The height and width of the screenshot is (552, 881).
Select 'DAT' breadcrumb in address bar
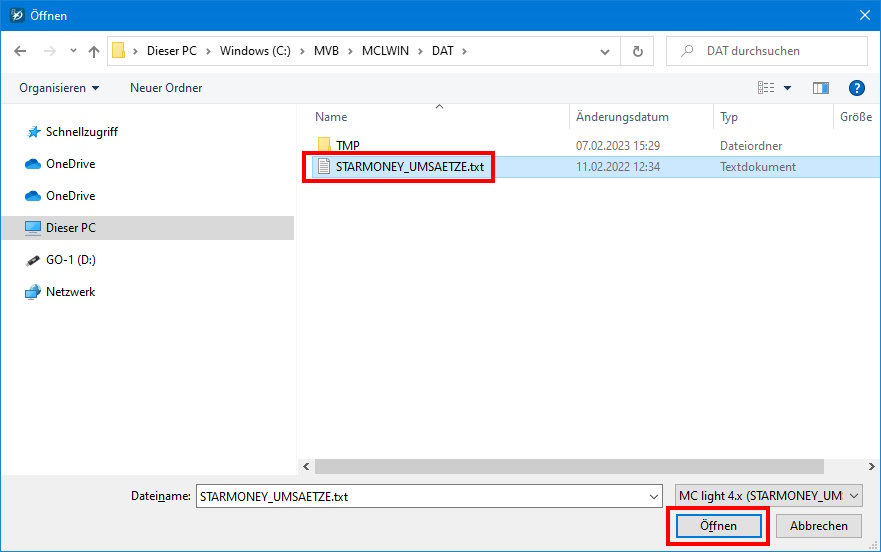click(x=443, y=51)
